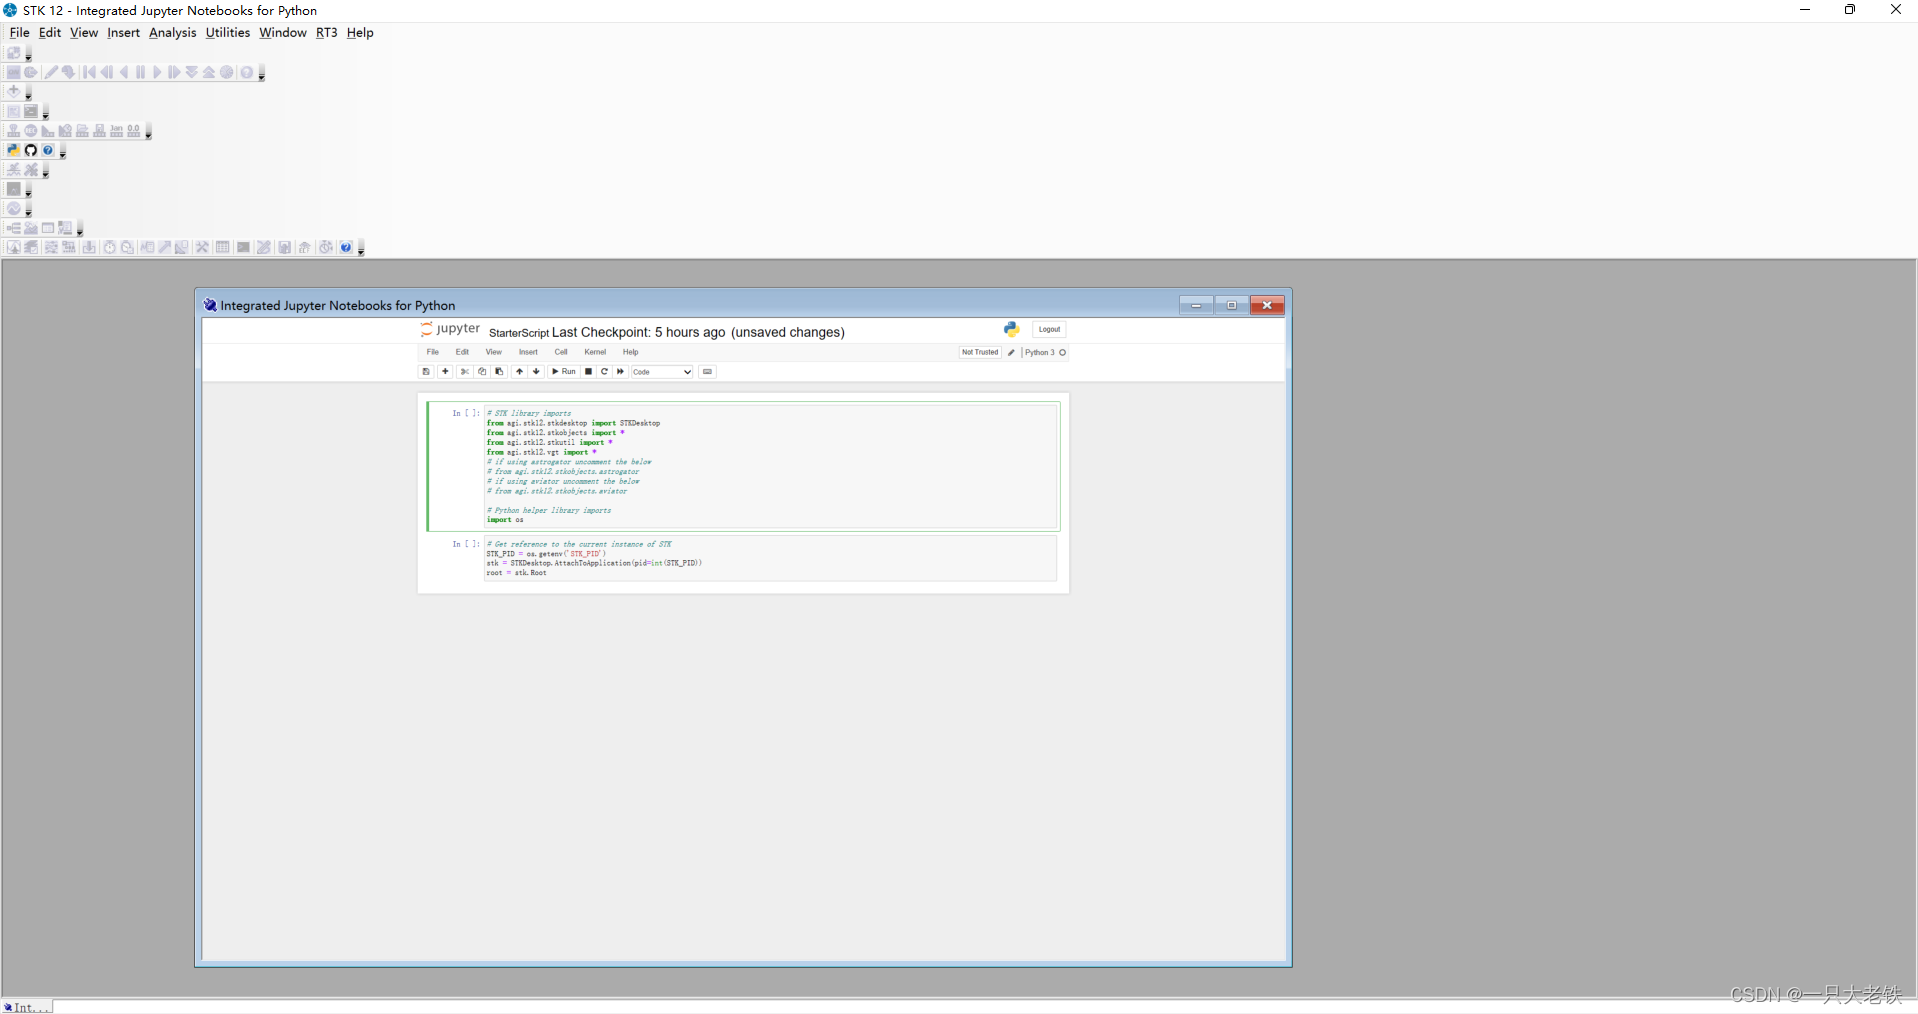Screen dimensions: 1918x1014
Task: Restart the kernel with the circular arrow
Action: (604, 372)
